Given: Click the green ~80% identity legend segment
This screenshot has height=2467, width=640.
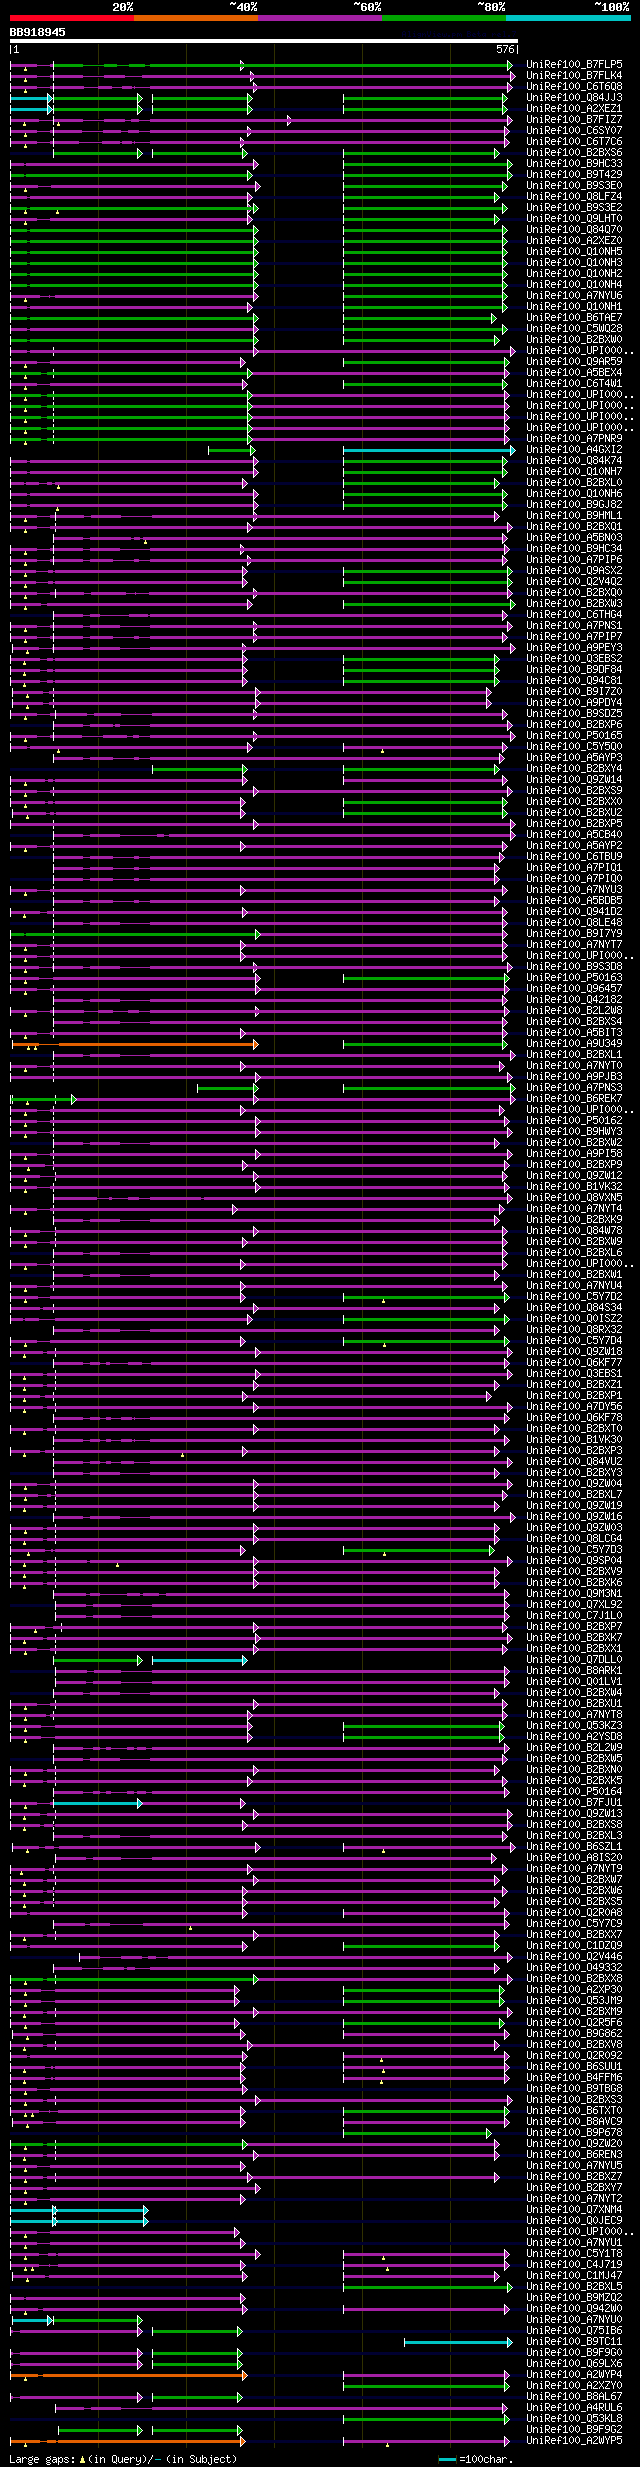Looking at the screenshot, I should (x=443, y=17).
